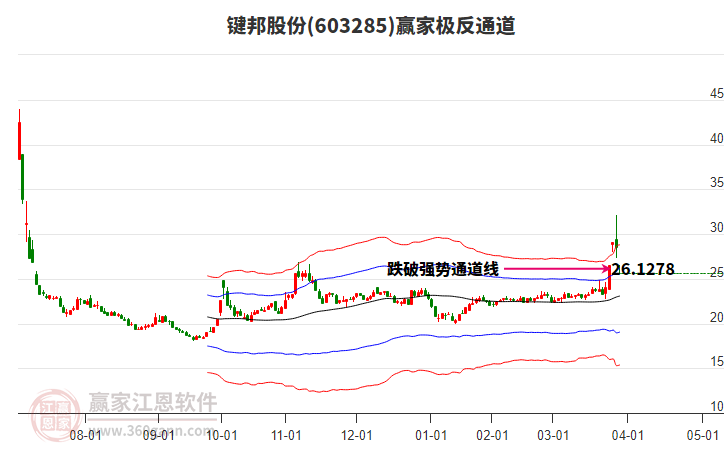This screenshot has height=450, width=726.
Task: Click the 20 price axis label
Action: (717, 318)
